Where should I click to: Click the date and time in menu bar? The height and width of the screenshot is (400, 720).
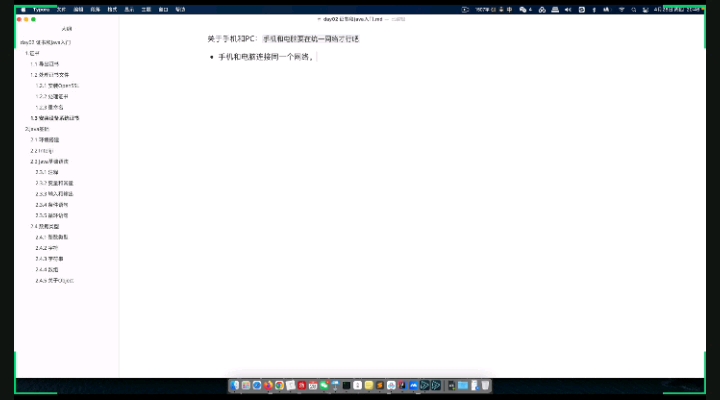coord(678,10)
